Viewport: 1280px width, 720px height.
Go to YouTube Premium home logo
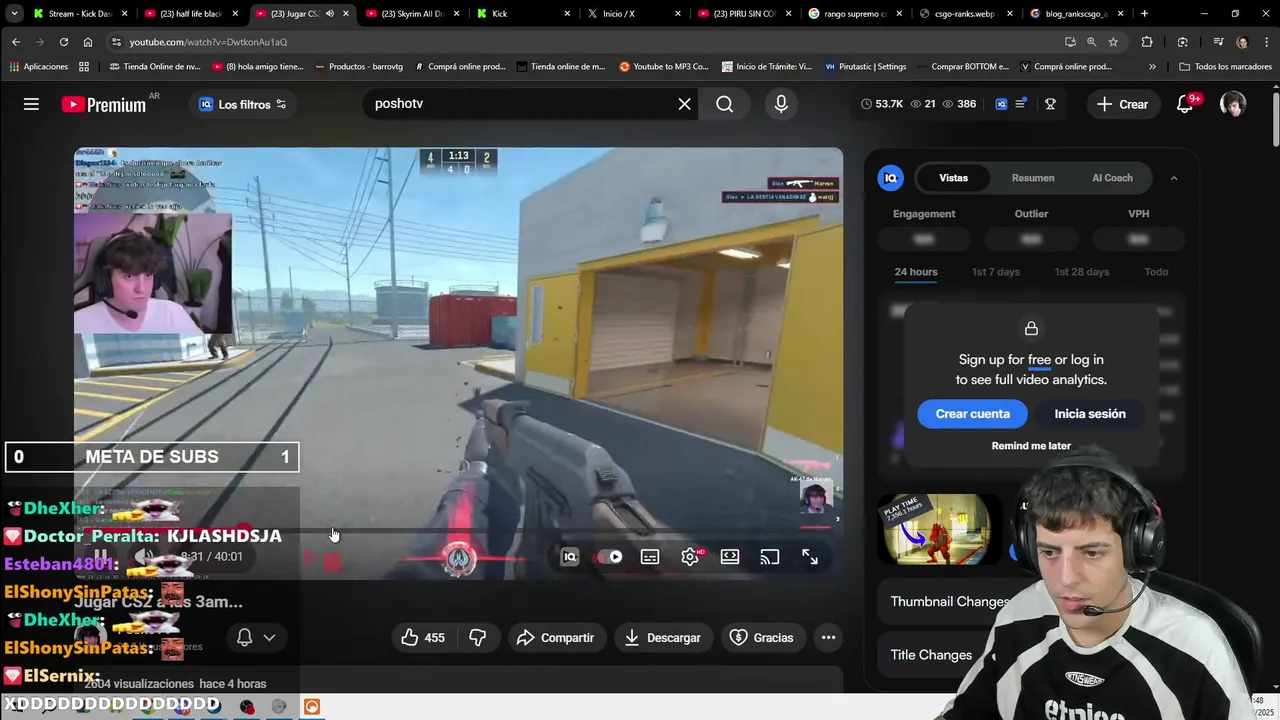(x=104, y=104)
